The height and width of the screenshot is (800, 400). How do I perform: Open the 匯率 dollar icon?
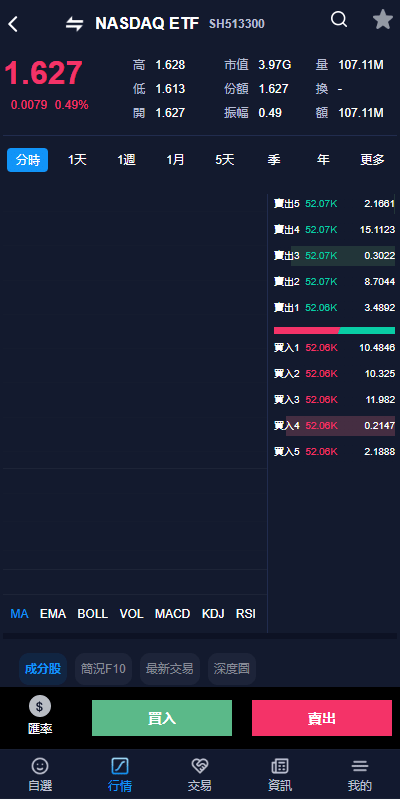tap(40, 707)
